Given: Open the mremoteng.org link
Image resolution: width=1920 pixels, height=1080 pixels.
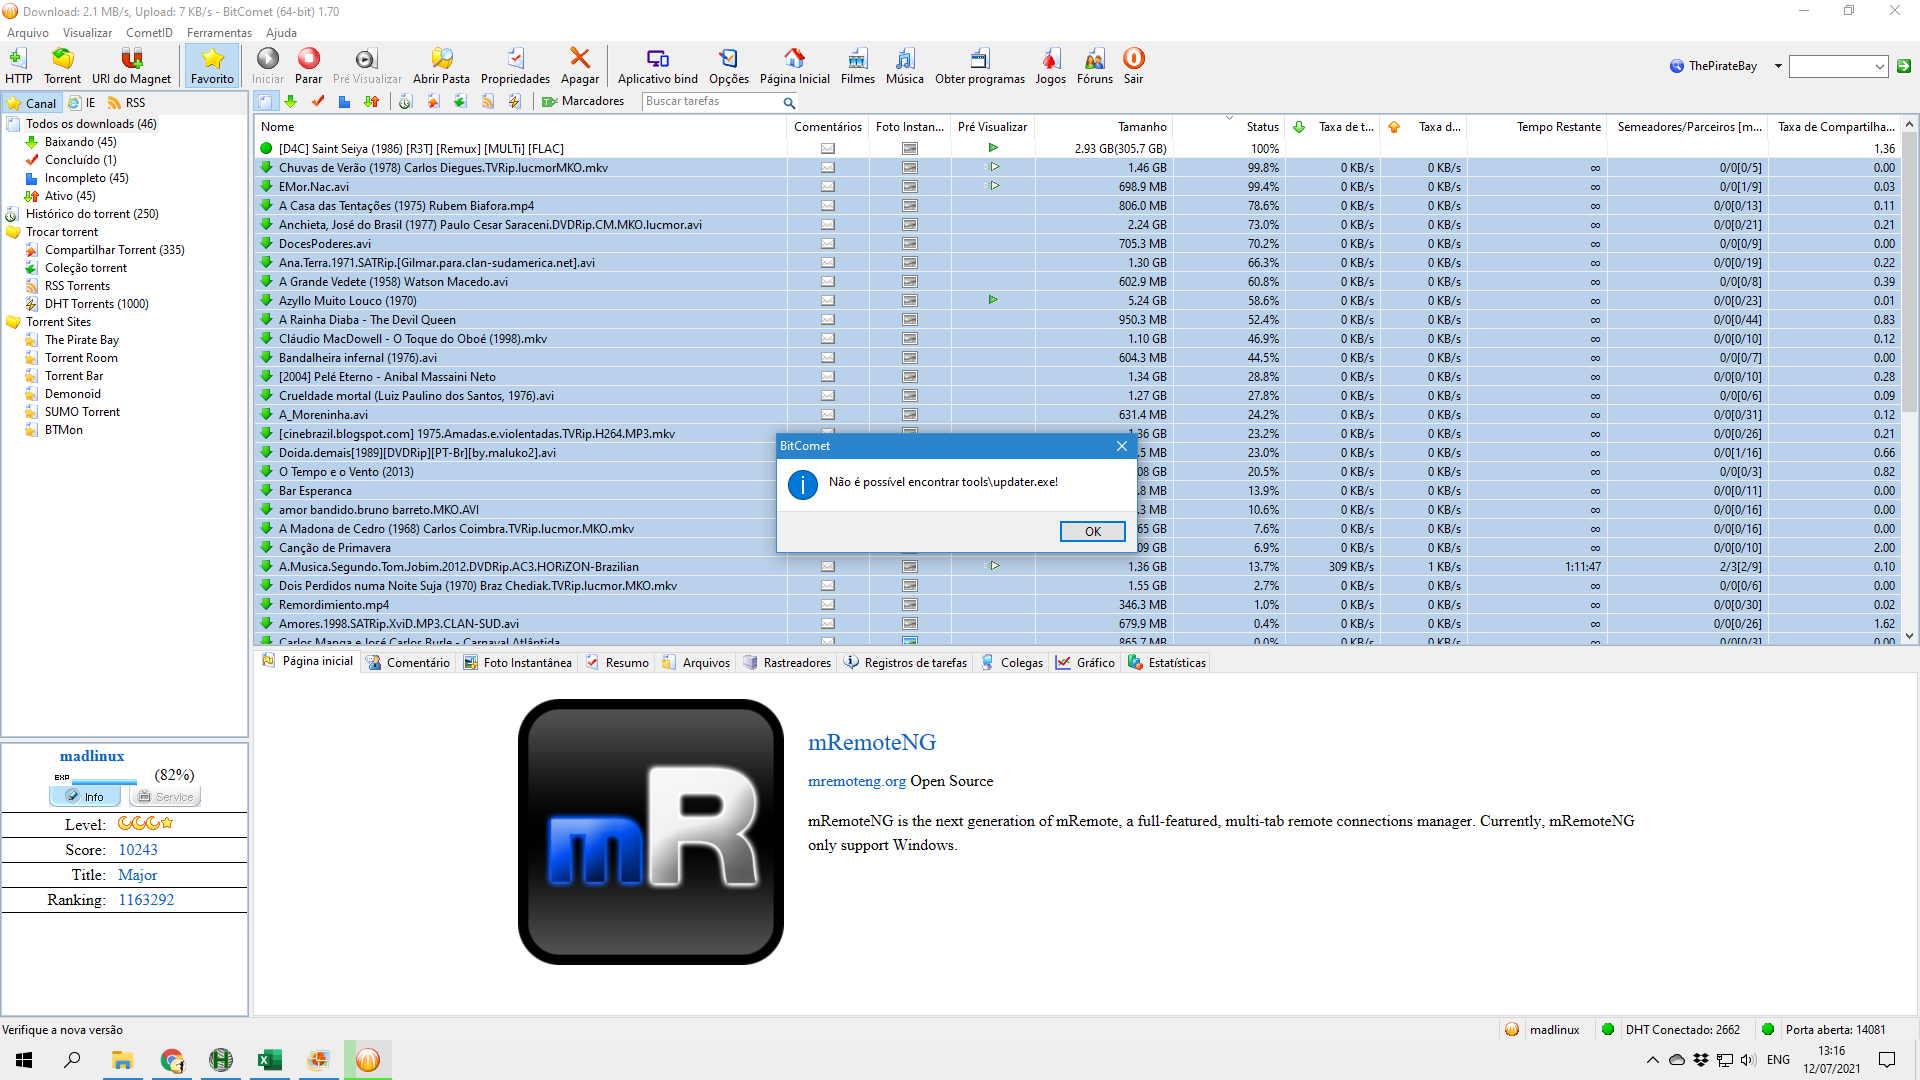Looking at the screenshot, I should pos(856,781).
